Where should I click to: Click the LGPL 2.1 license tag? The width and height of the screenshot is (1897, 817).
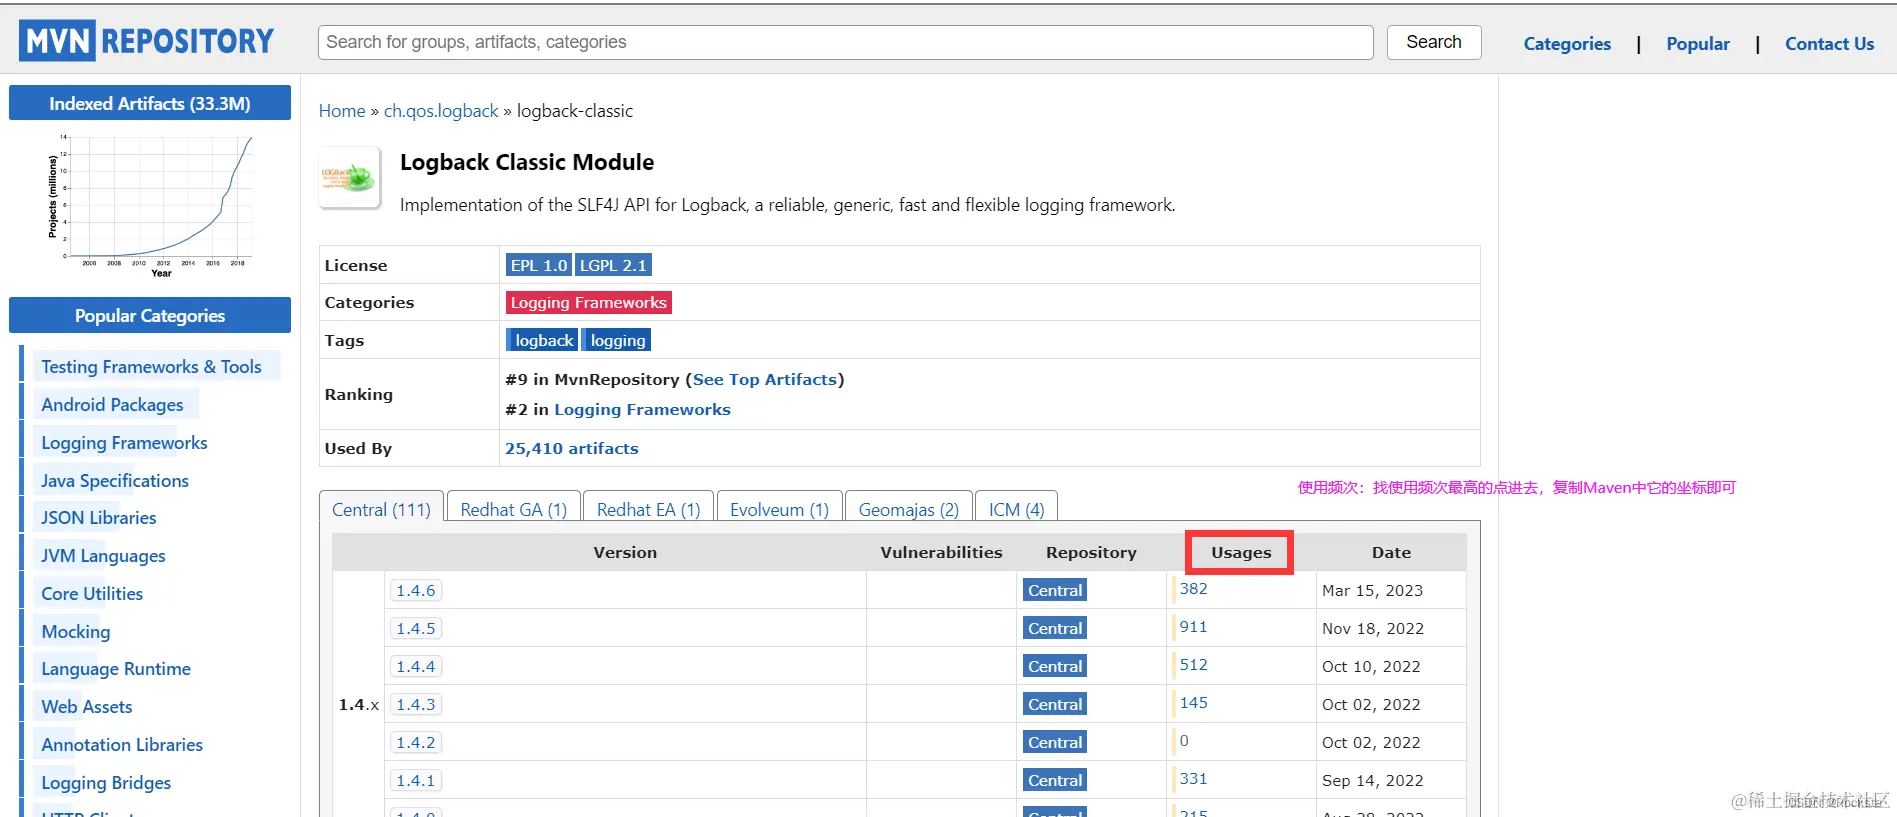pos(613,265)
